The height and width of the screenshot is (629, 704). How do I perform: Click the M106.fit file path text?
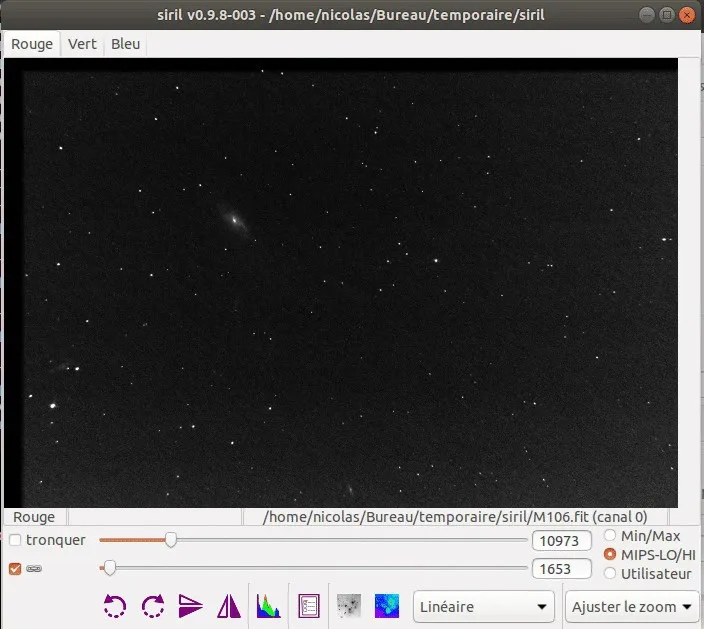455,517
